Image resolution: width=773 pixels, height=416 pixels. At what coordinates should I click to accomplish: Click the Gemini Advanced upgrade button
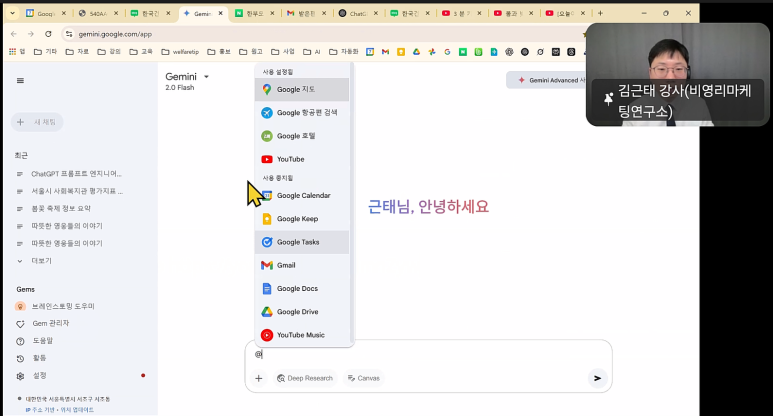click(x=548, y=80)
